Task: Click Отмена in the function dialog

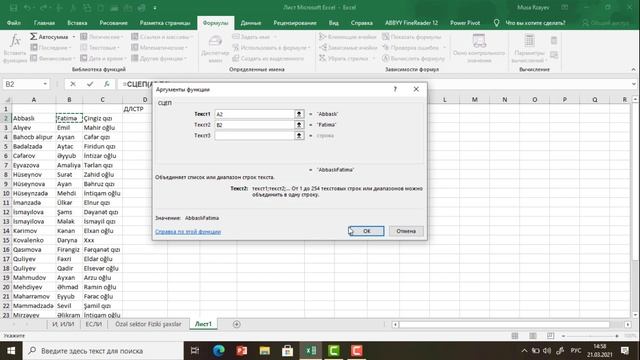Action: pyautogui.click(x=406, y=231)
